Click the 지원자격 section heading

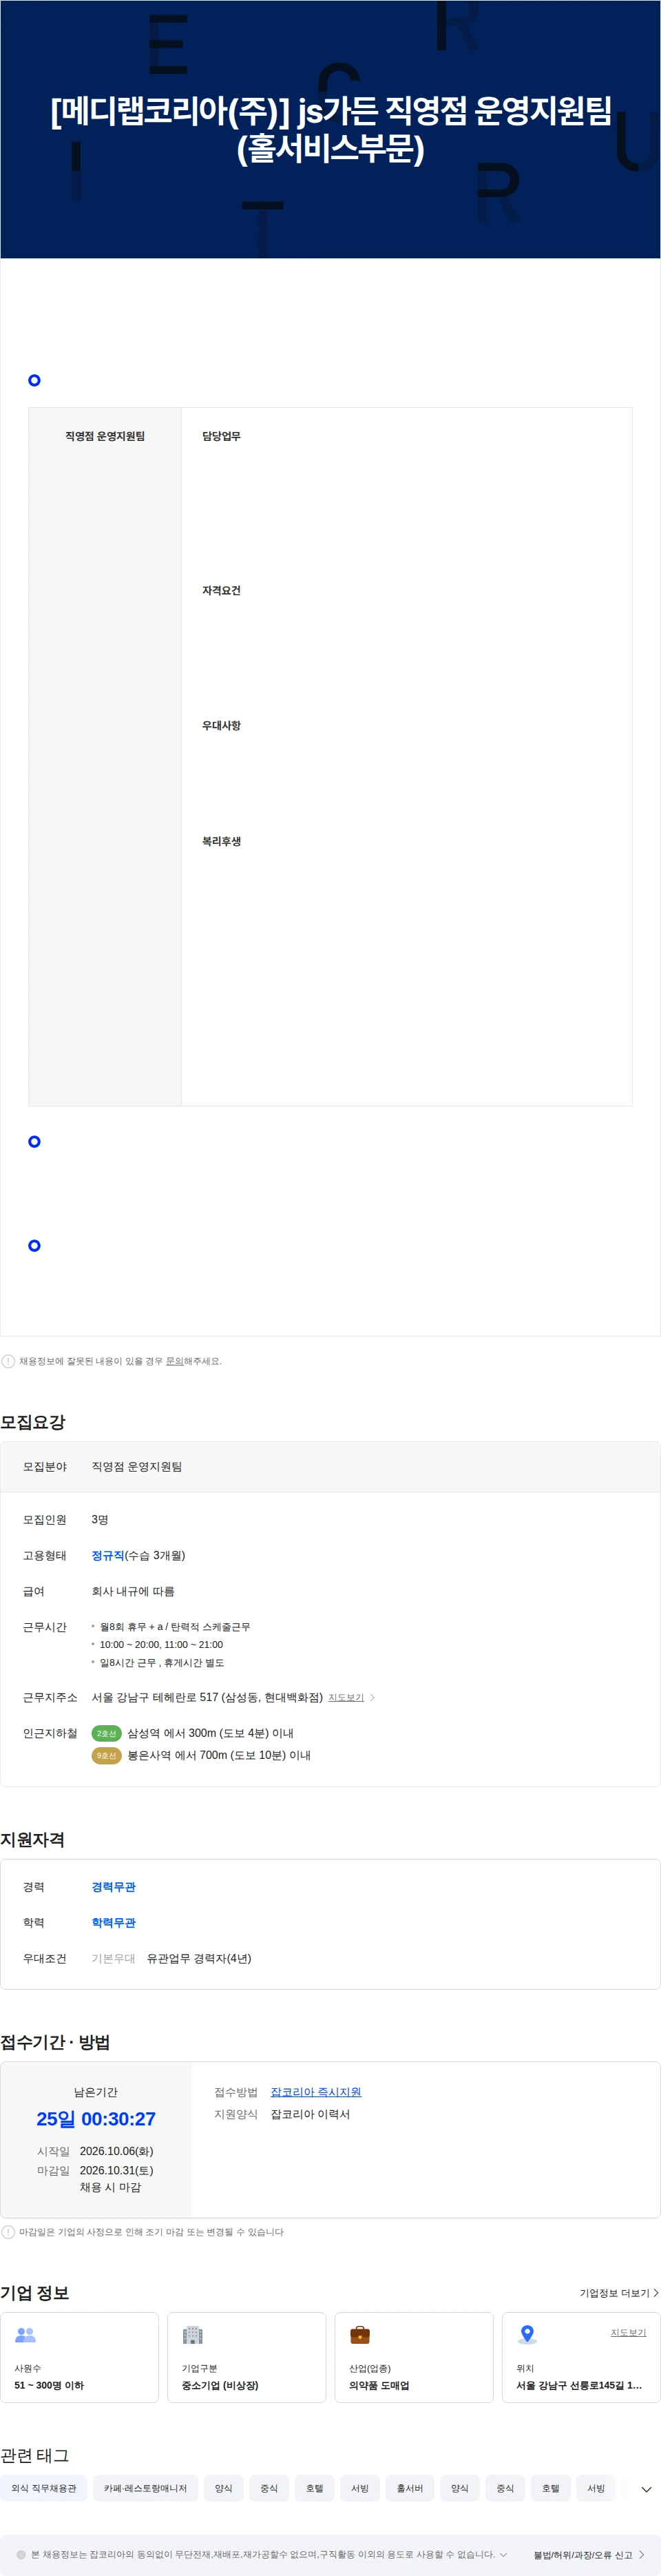pyautogui.click(x=33, y=1840)
